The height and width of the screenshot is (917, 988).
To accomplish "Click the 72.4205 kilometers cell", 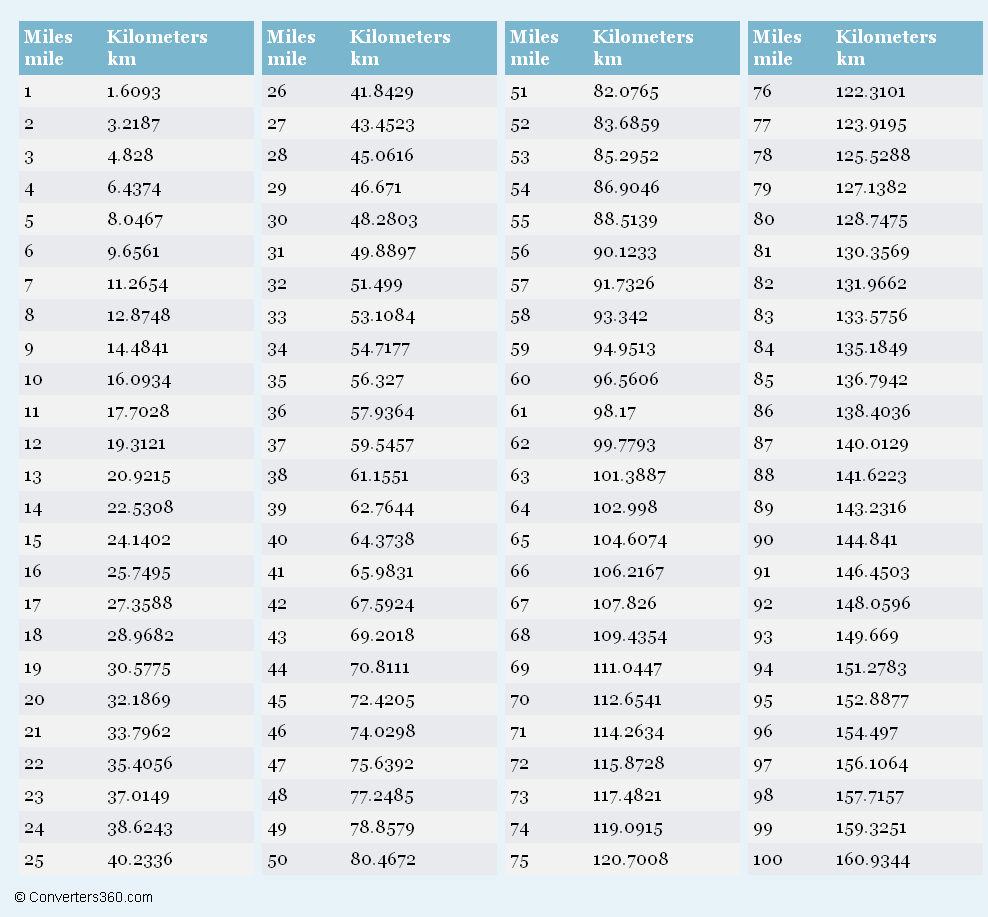I will click(x=382, y=700).
